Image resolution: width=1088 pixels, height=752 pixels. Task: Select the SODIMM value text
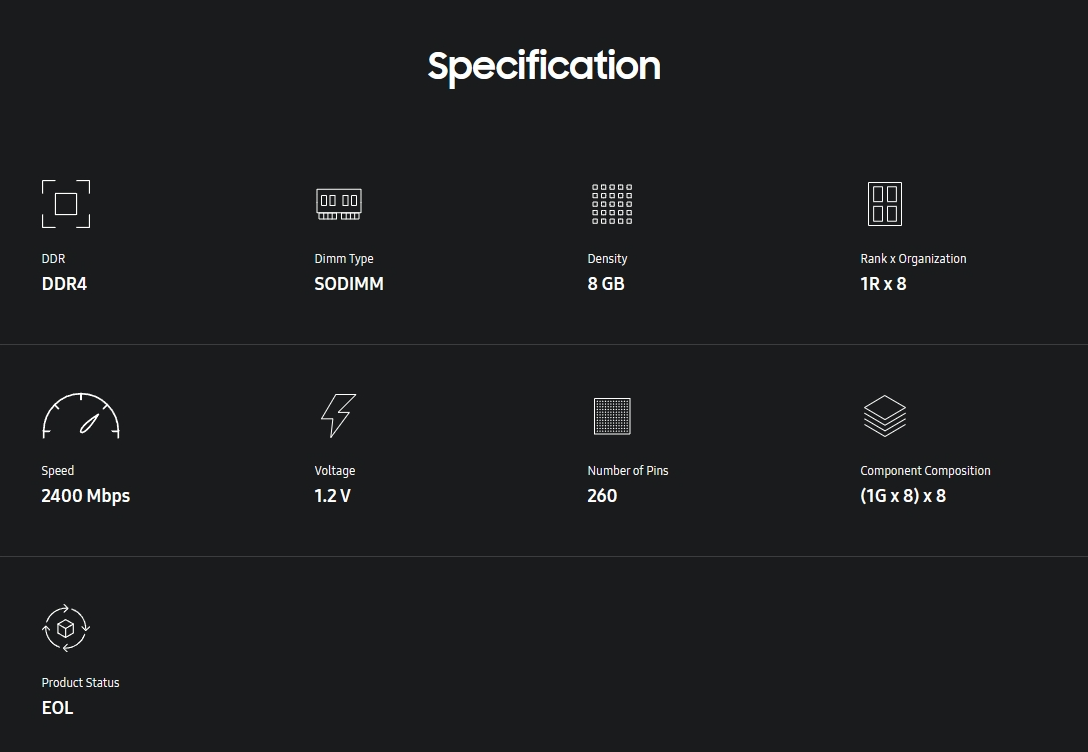click(349, 284)
